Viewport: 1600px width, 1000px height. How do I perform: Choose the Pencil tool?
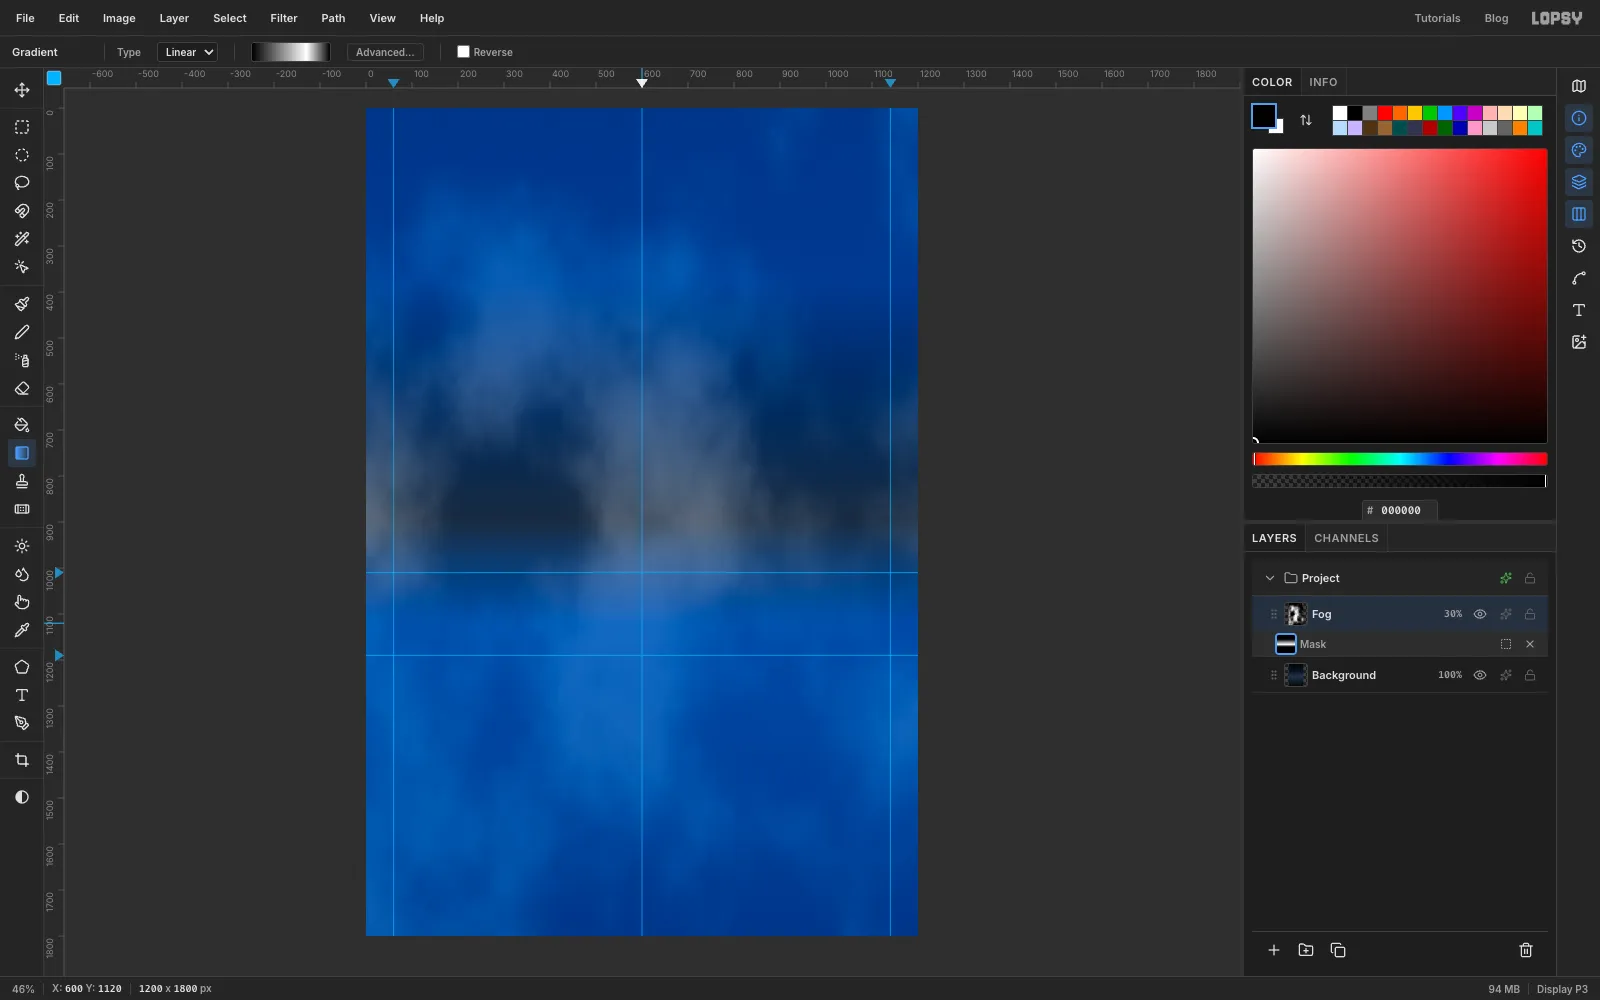click(22, 332)
